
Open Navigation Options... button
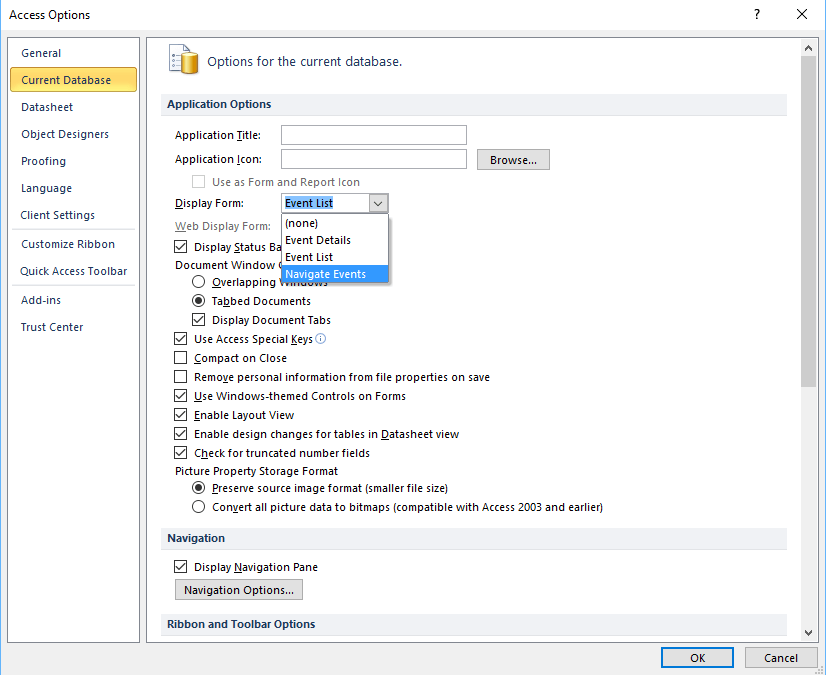pos(239,590)
